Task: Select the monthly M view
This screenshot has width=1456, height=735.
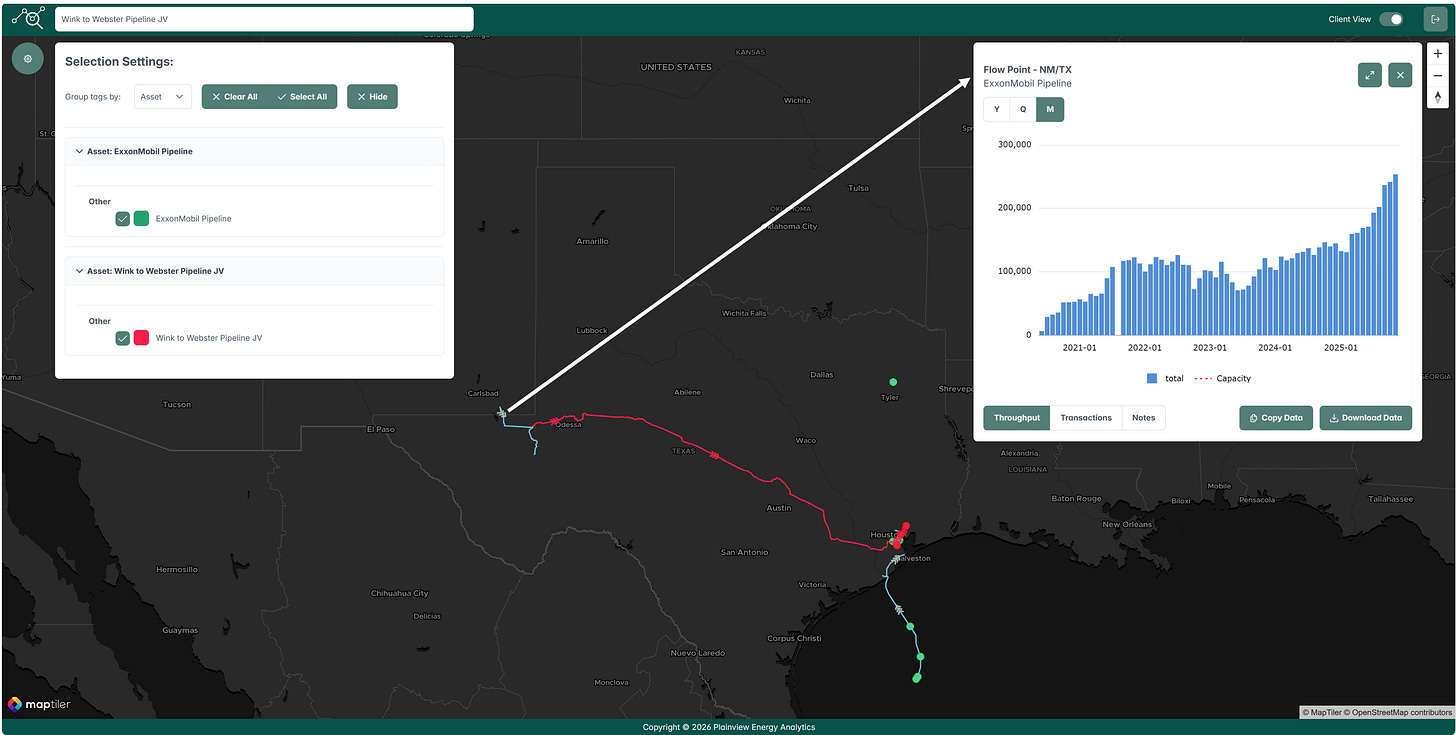Action: (1050, 109)
